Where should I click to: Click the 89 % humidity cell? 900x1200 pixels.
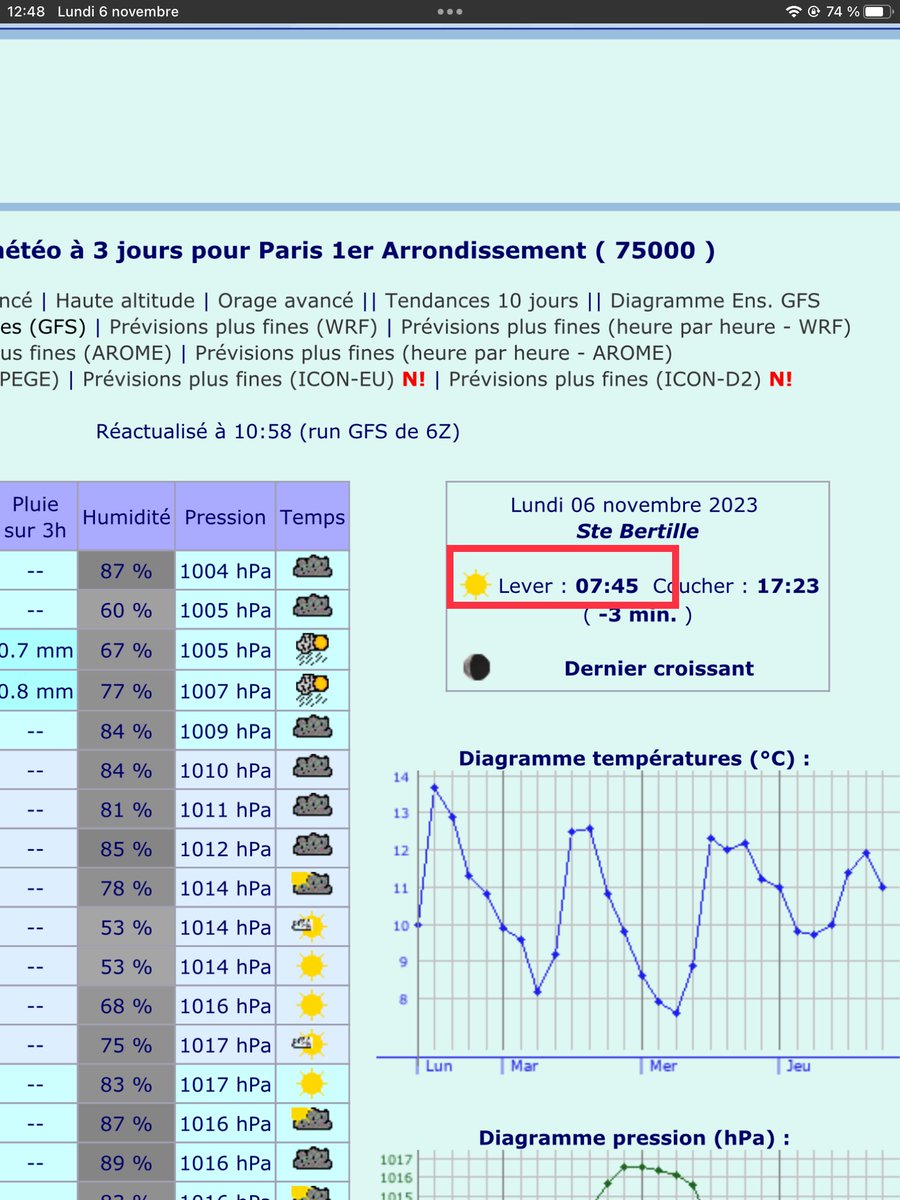[x=126, y=1163]
